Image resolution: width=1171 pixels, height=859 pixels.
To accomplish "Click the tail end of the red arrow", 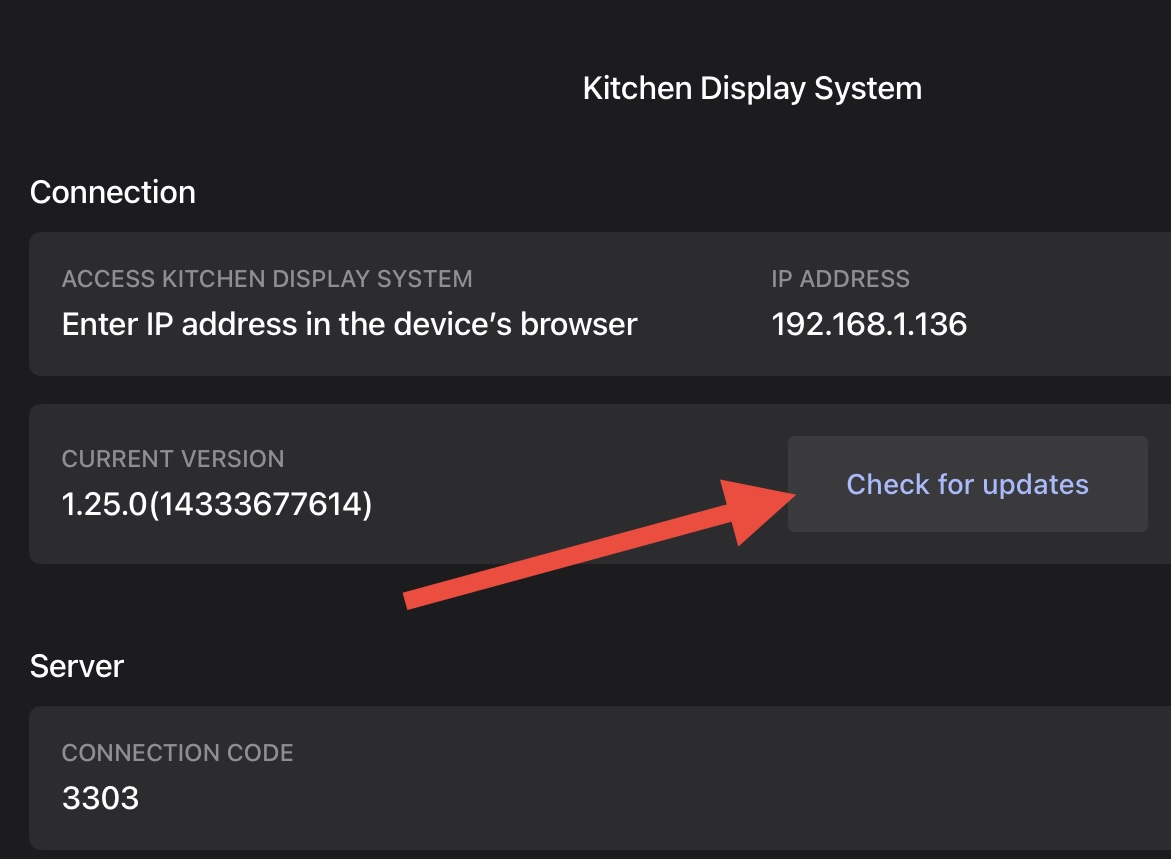I will coord(412,598).
